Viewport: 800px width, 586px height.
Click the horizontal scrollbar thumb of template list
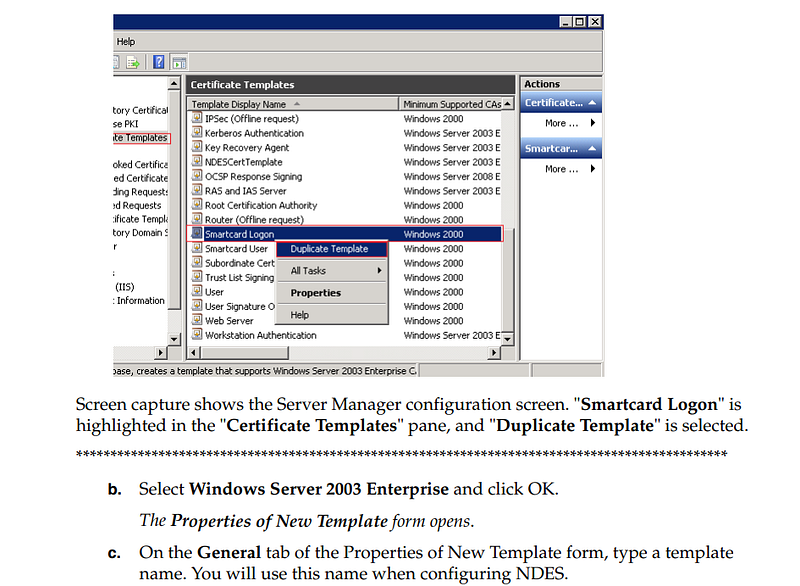(x=244, y=352)
